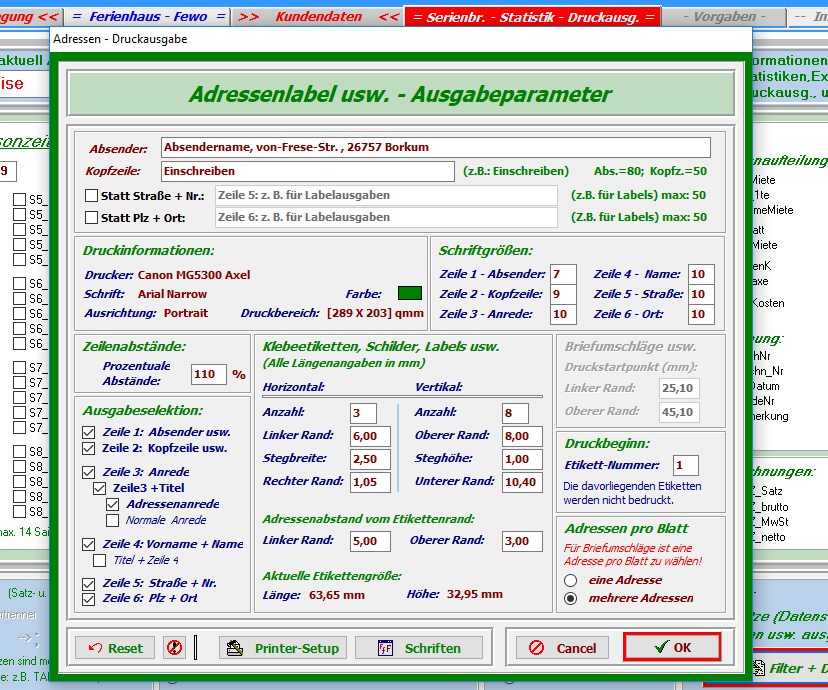
Task: Click the Etikett-Nummer input field
Action: click(x=685, y=465)
